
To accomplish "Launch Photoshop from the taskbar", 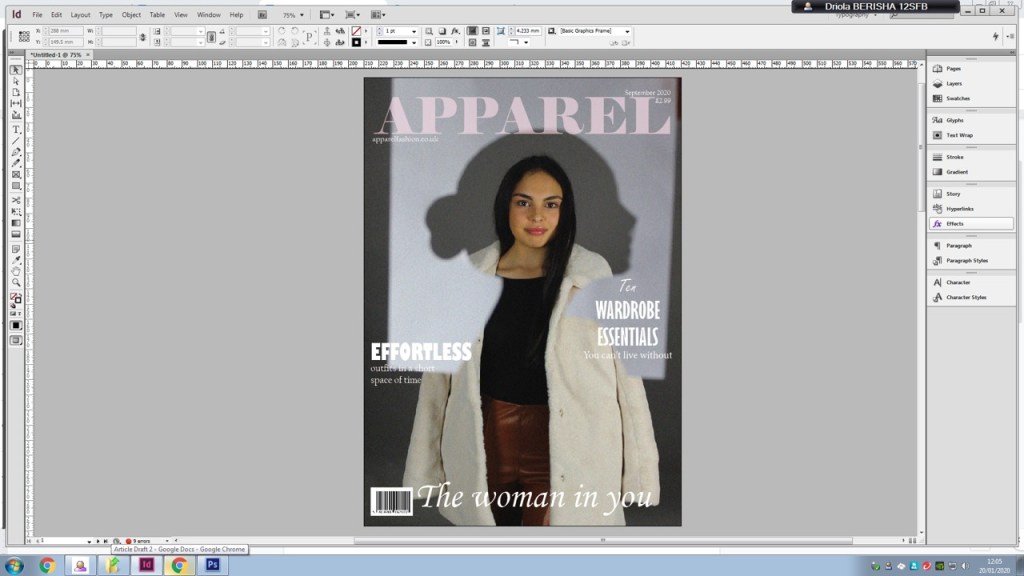I will (212, 564).
